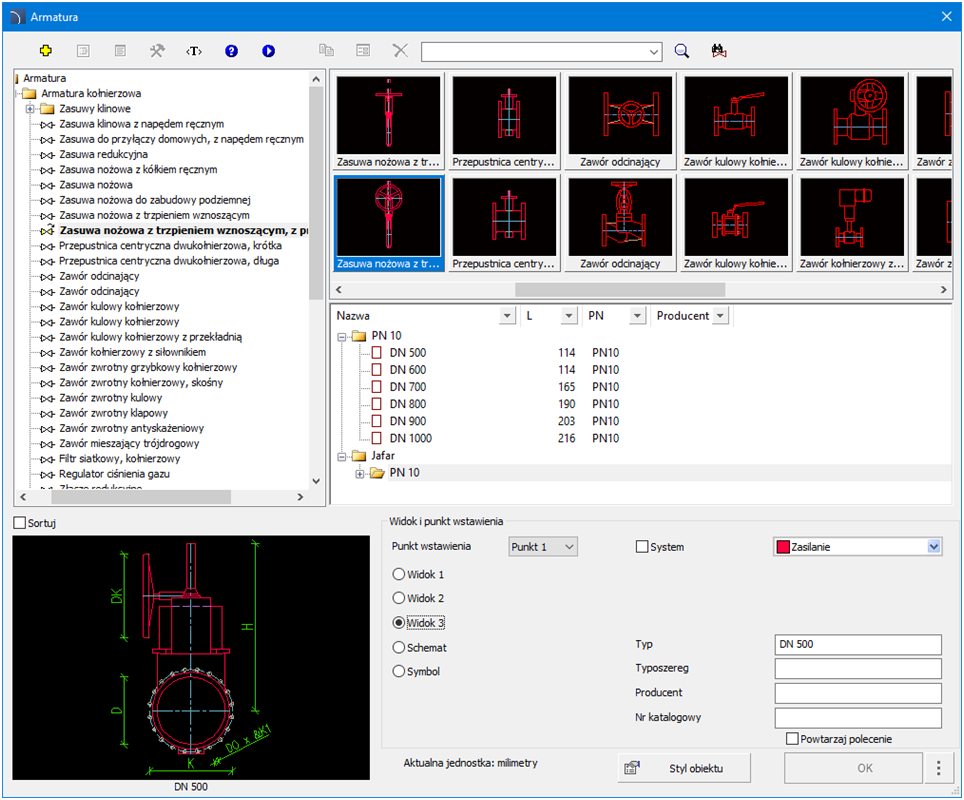Select the Widok 1 radio button
The width and height of the screenshot is (964, 800).
[399, 575]
